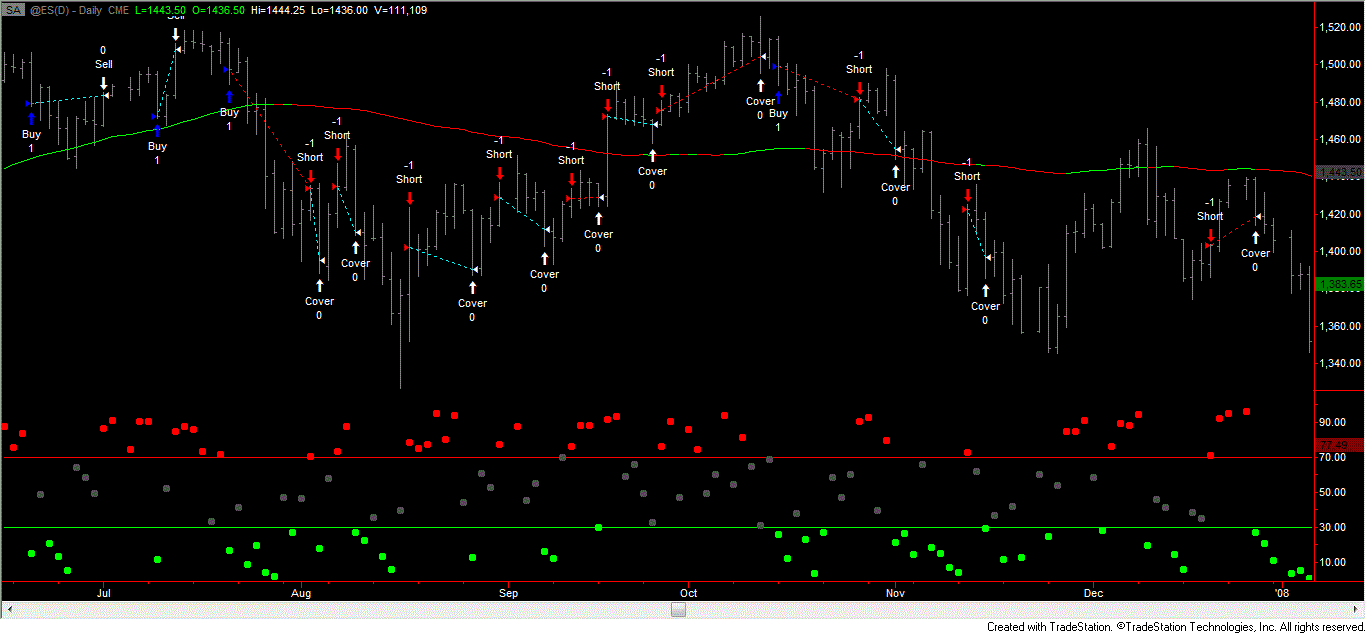Click the 1,340.00 price axis label
Screen dimensions: 1366x633
coord(1340,364)
